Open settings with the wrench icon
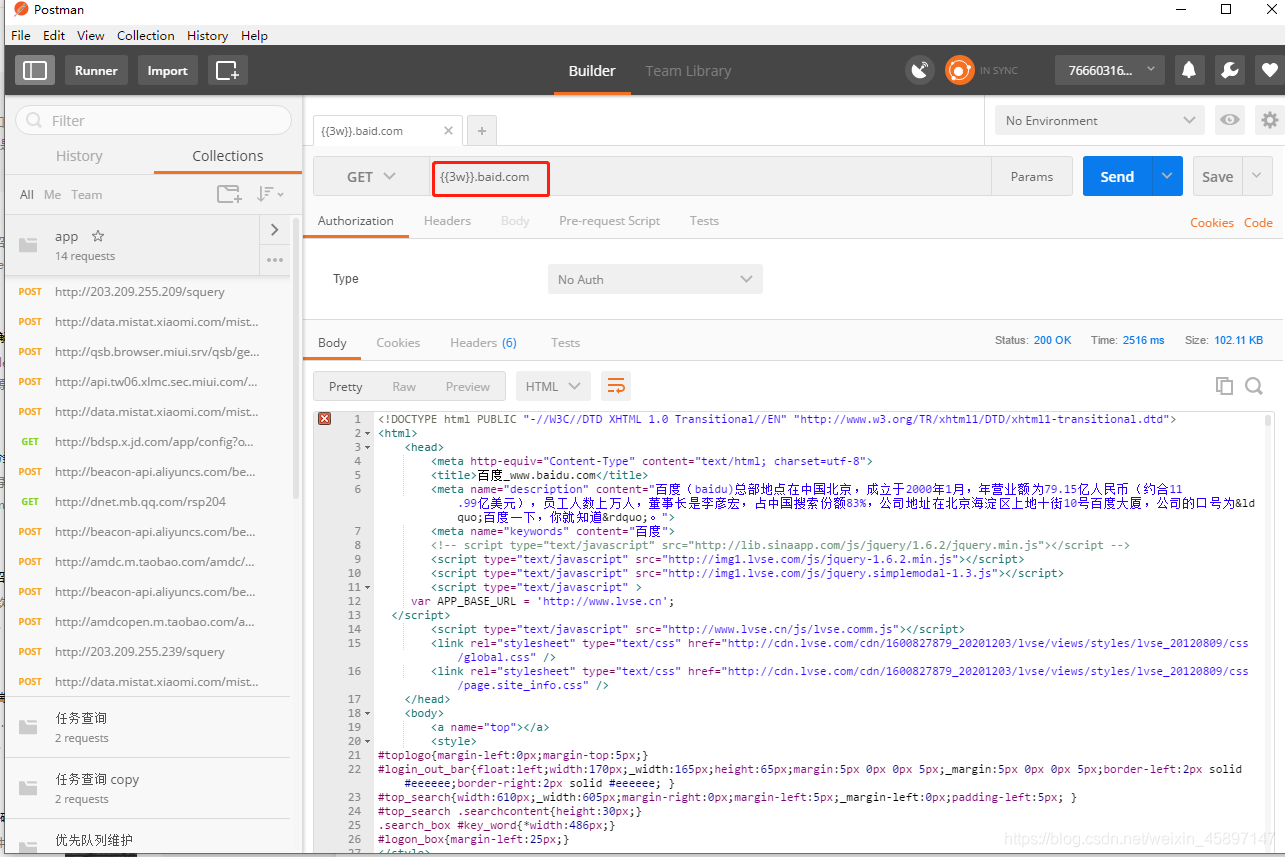Viewport: 1285px width, 857px height. (1229, 70)
